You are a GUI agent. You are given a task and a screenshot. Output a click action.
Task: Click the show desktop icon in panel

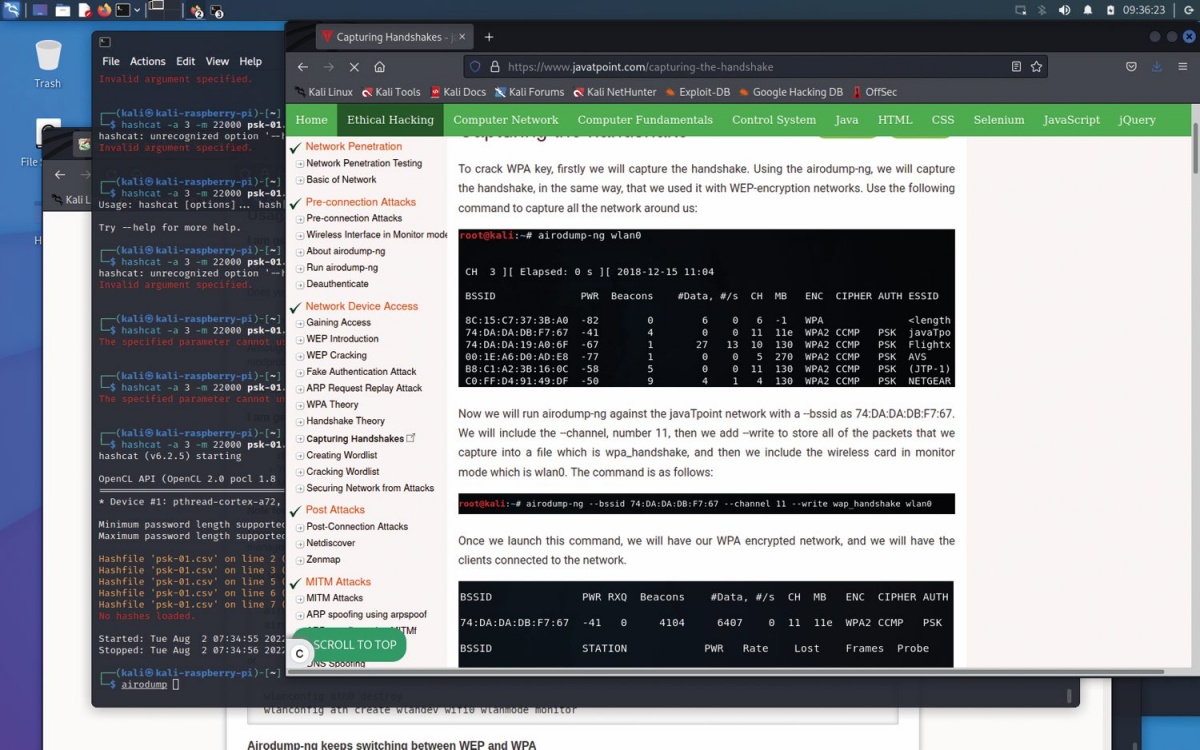pos(39,11)
